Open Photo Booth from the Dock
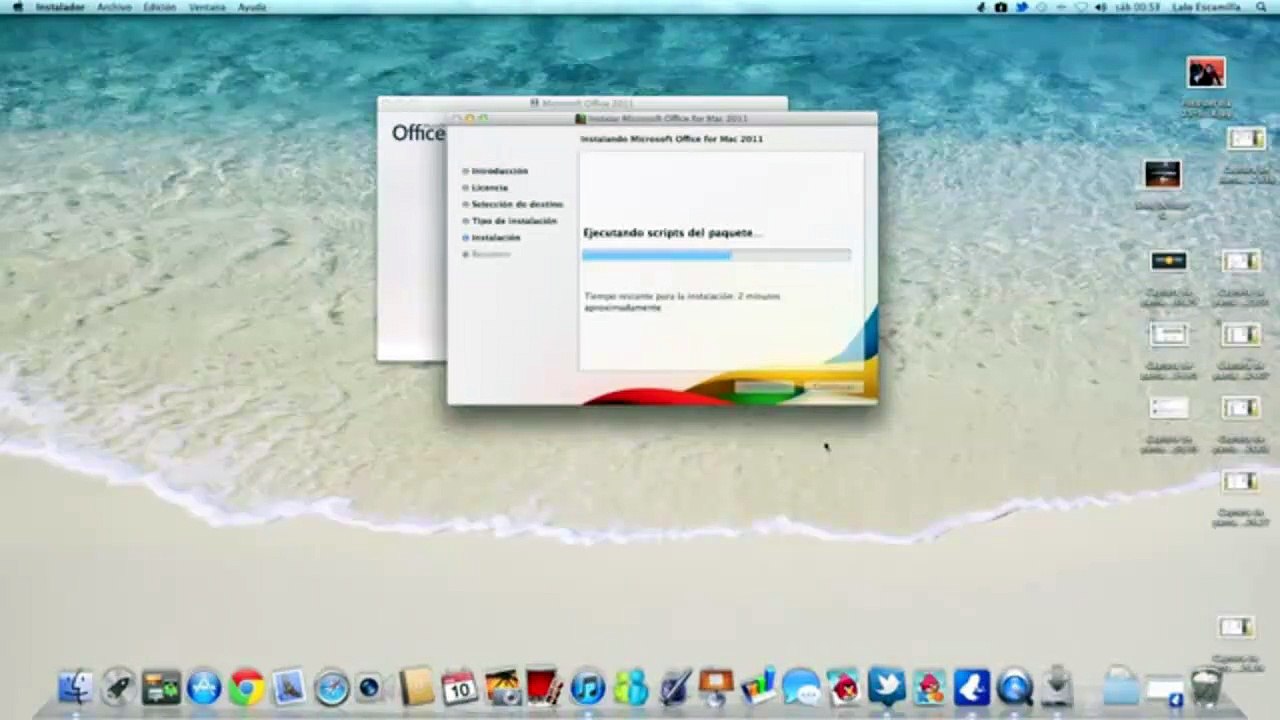The image size is (1280, 720). click(544, 687)
